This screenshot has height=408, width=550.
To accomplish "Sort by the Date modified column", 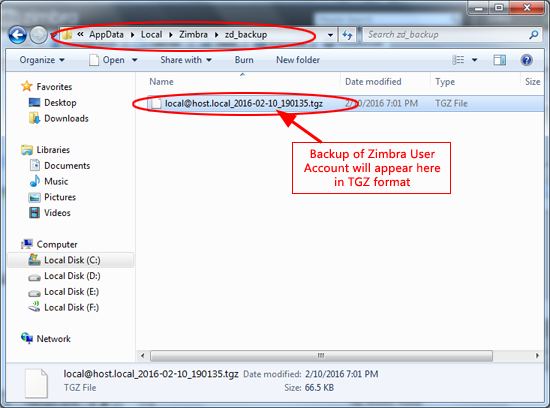I will tap(373, 82).
